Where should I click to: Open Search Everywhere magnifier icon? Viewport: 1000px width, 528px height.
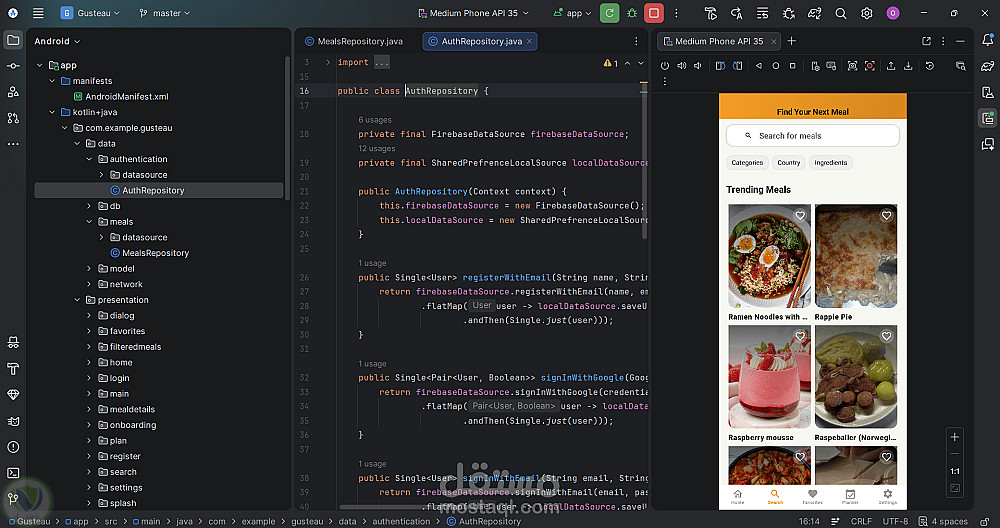point(841,13)
